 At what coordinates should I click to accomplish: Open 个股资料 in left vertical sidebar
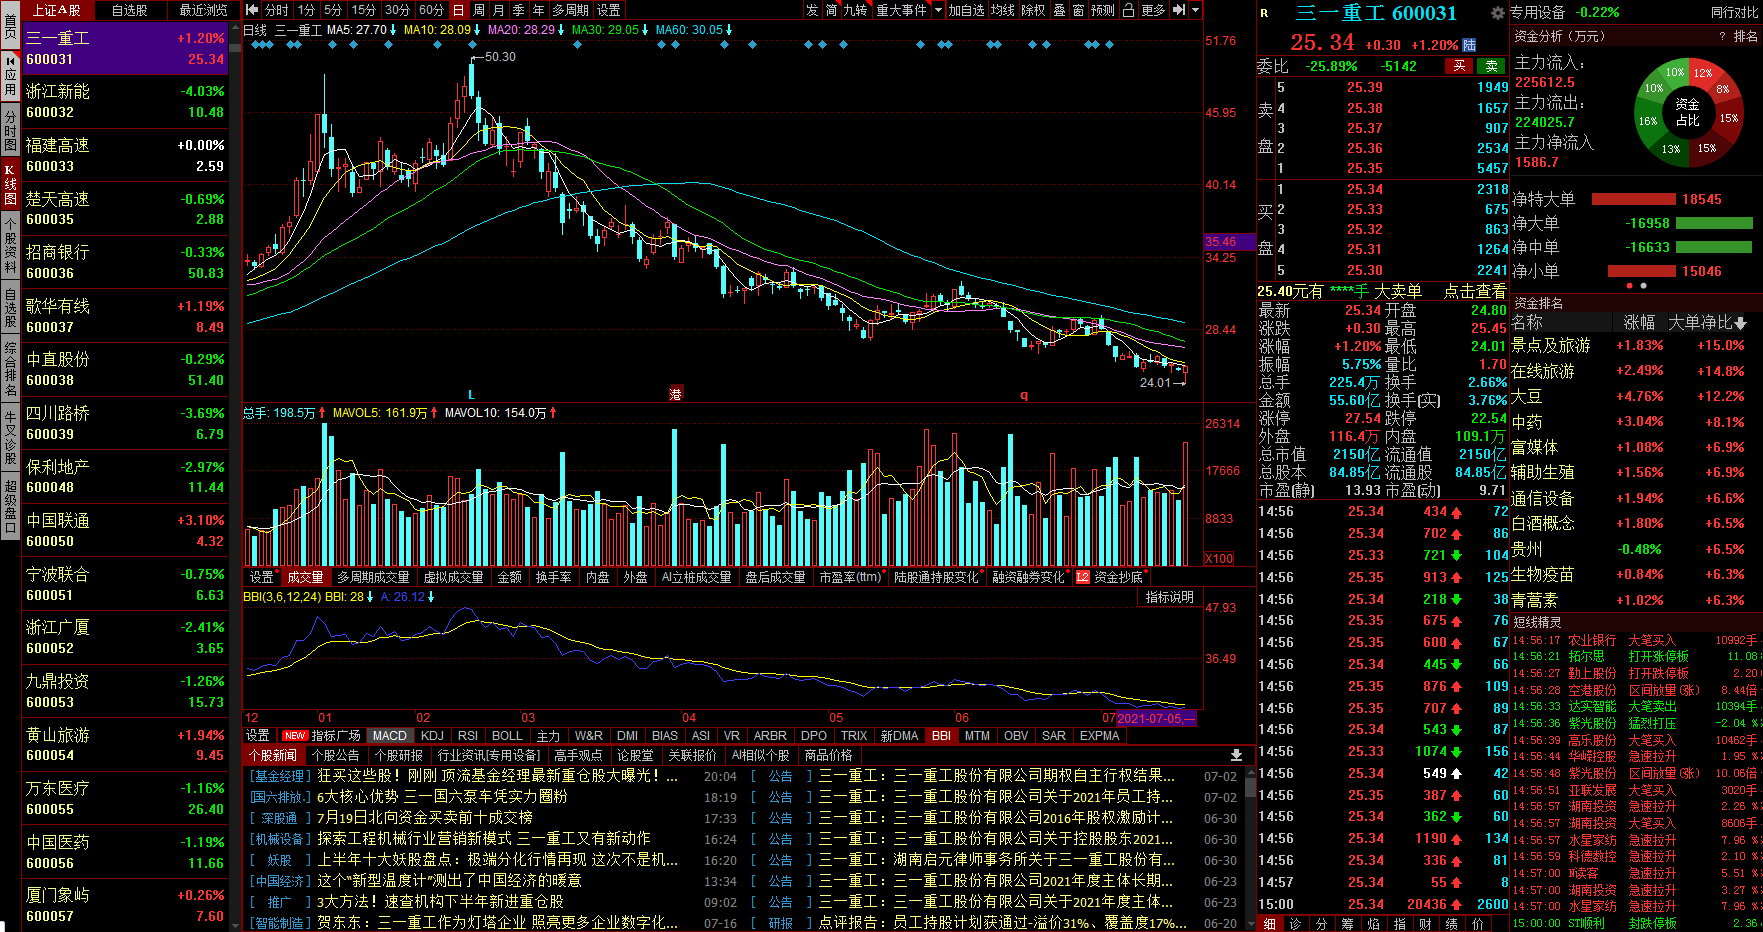tap(10, 243)
